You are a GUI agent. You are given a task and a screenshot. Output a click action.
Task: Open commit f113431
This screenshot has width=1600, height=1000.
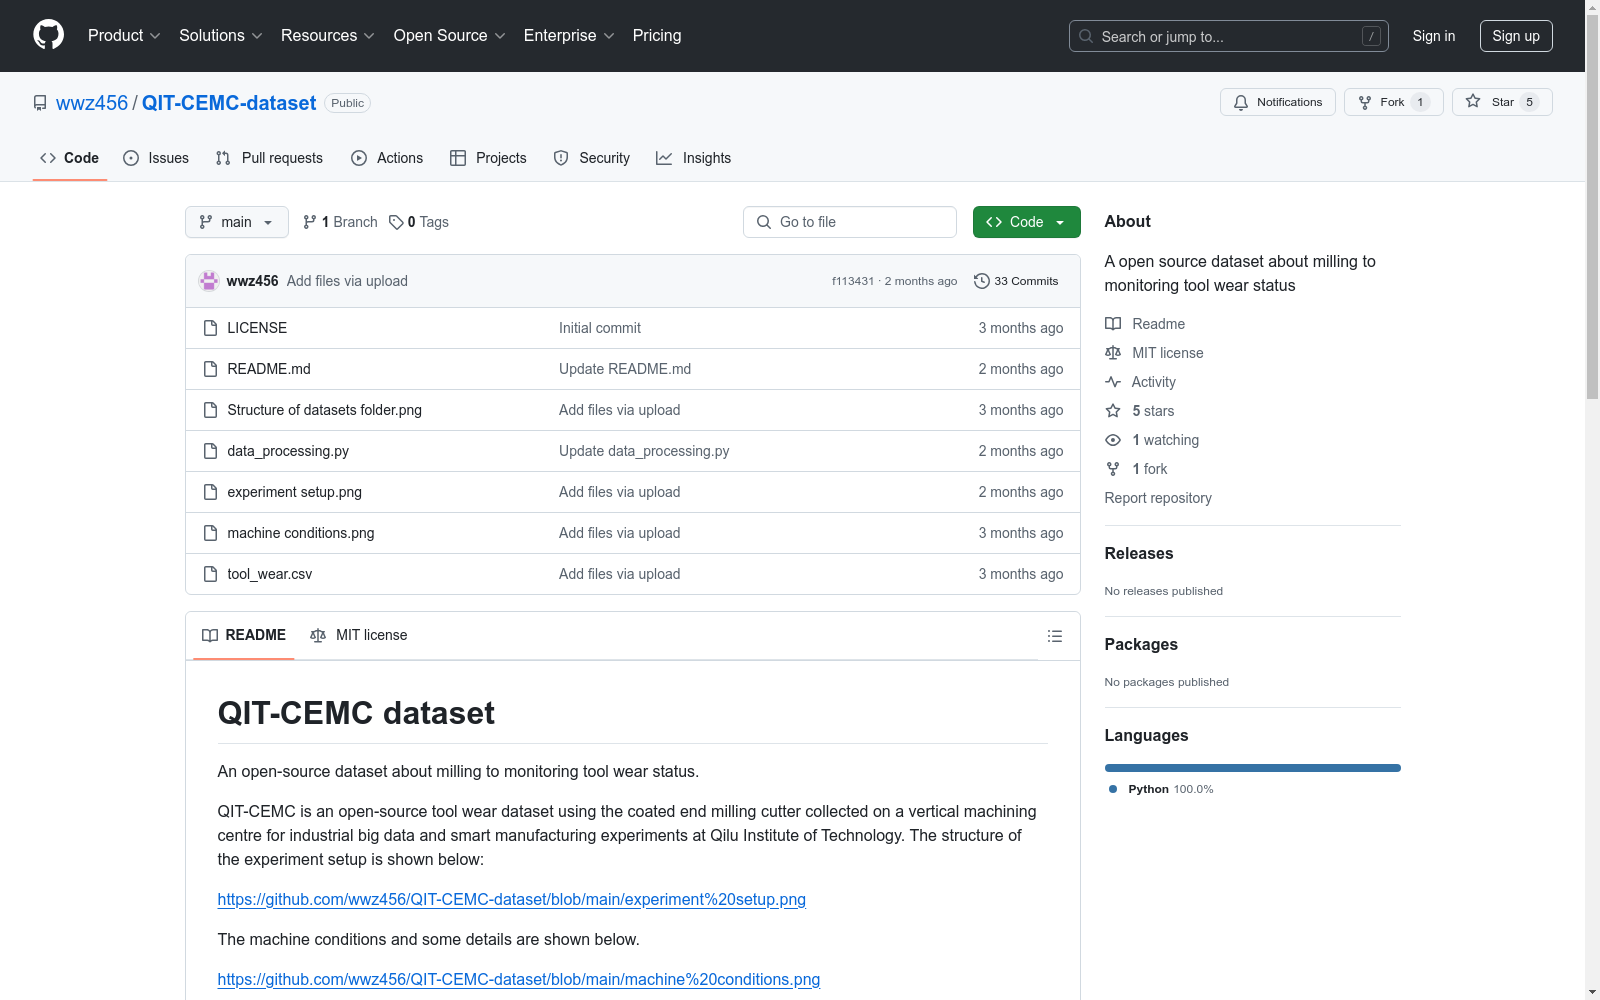pos(853,282)
